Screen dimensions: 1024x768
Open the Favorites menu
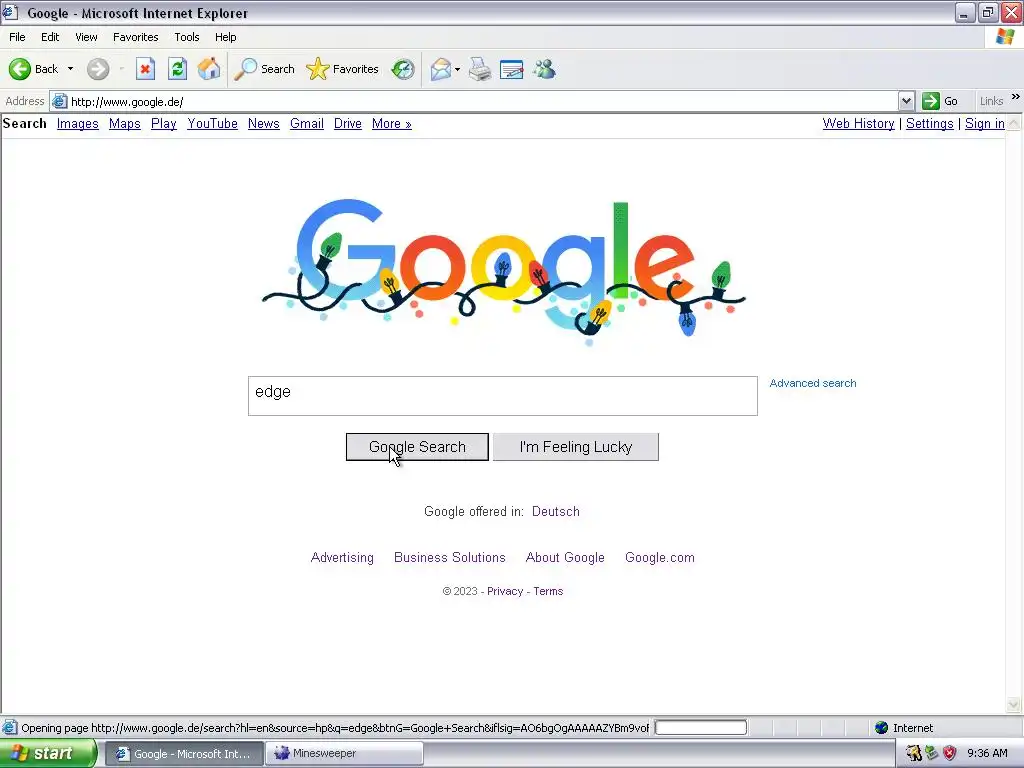point(136,37)
